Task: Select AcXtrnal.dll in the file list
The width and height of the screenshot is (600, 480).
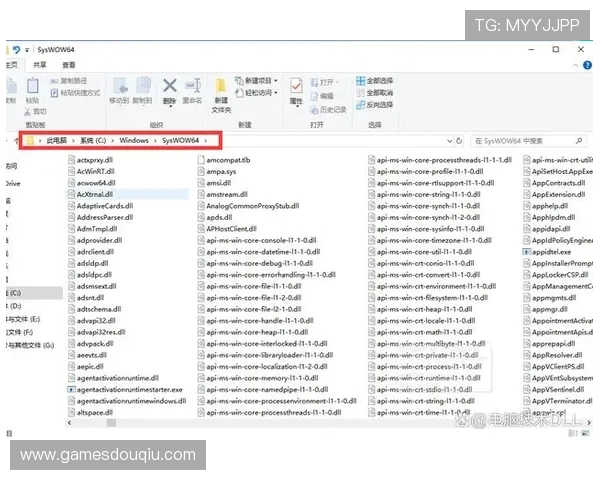Action: coord(96,194)
